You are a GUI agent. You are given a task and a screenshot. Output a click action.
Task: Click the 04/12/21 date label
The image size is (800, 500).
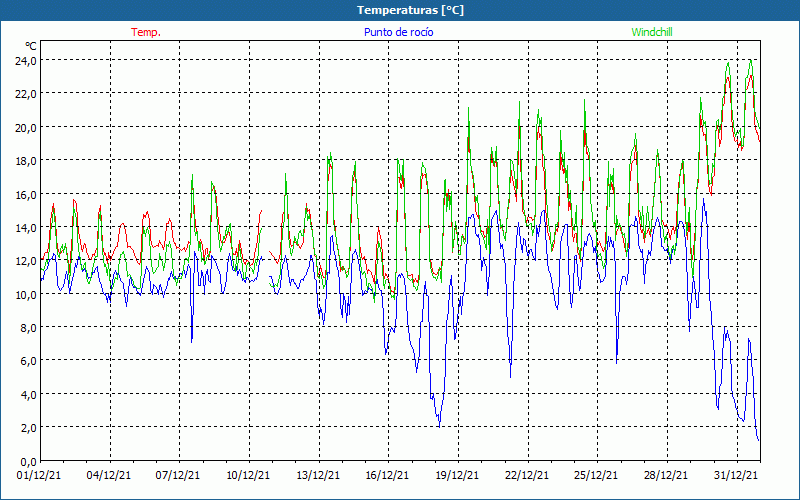(109, 475)
